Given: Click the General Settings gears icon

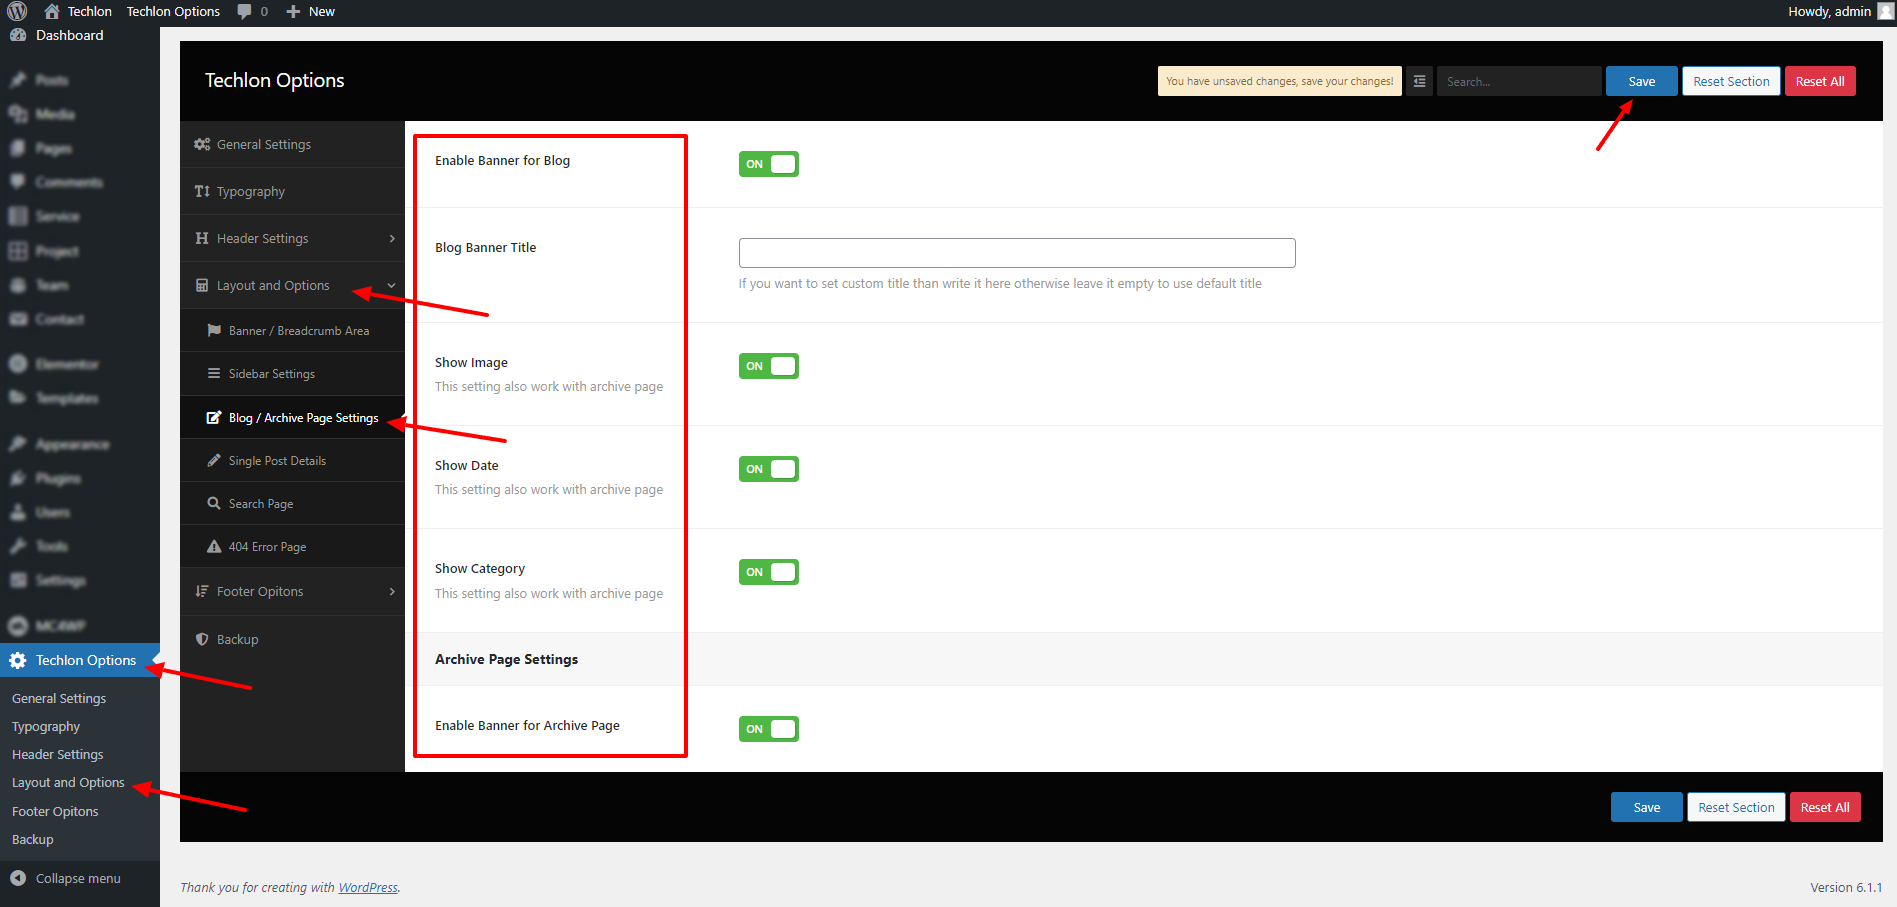Looking at the screenshot, I should click(x=202, y=144).
